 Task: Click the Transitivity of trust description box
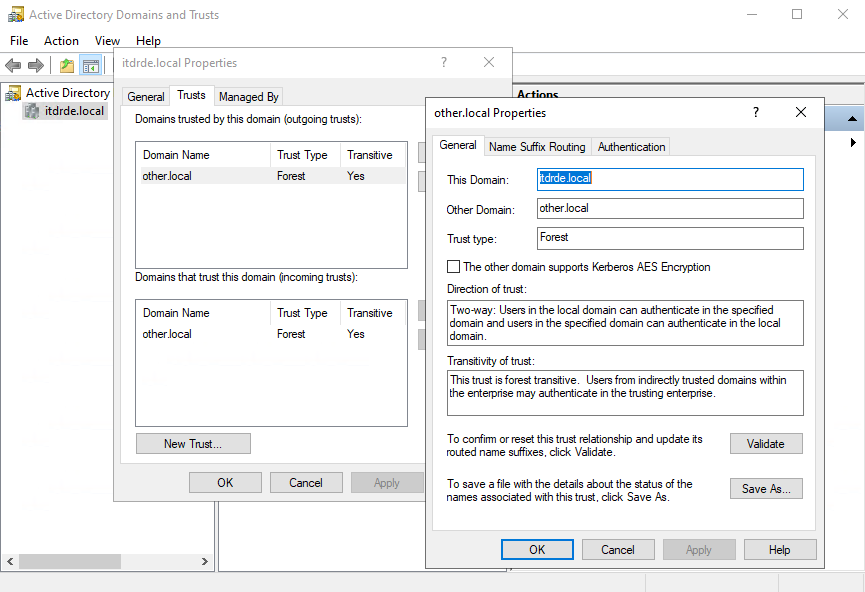pos(625,393)
